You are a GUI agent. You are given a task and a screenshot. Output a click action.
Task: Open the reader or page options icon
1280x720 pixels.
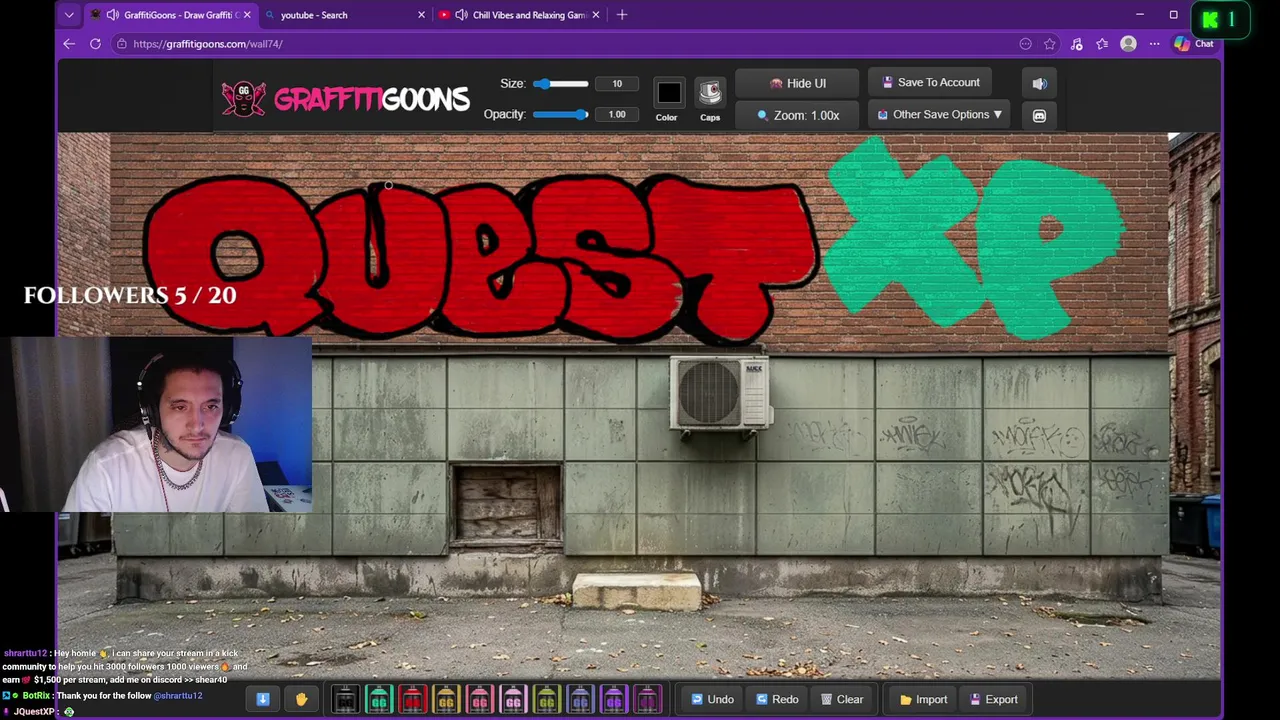click(1025, 44)
